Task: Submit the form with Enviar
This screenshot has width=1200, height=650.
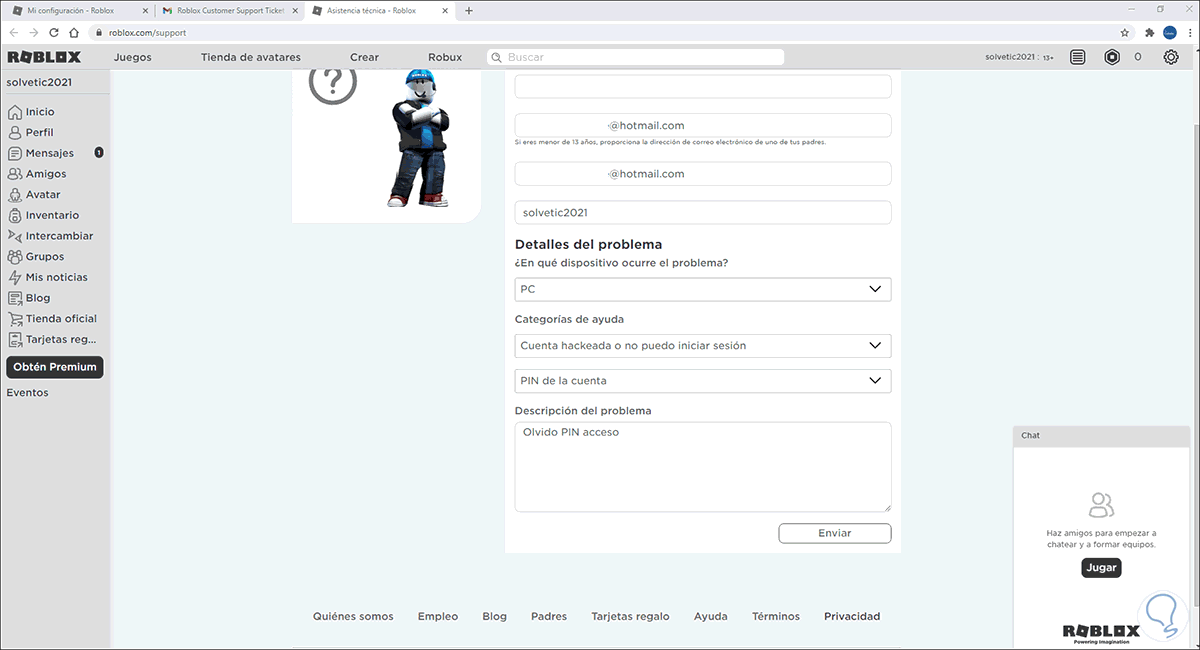Action: click(x=835, y=533)
